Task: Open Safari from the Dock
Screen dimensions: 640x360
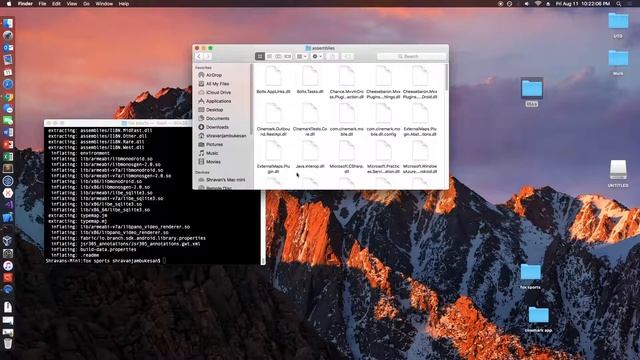Action: click(8, 84)
